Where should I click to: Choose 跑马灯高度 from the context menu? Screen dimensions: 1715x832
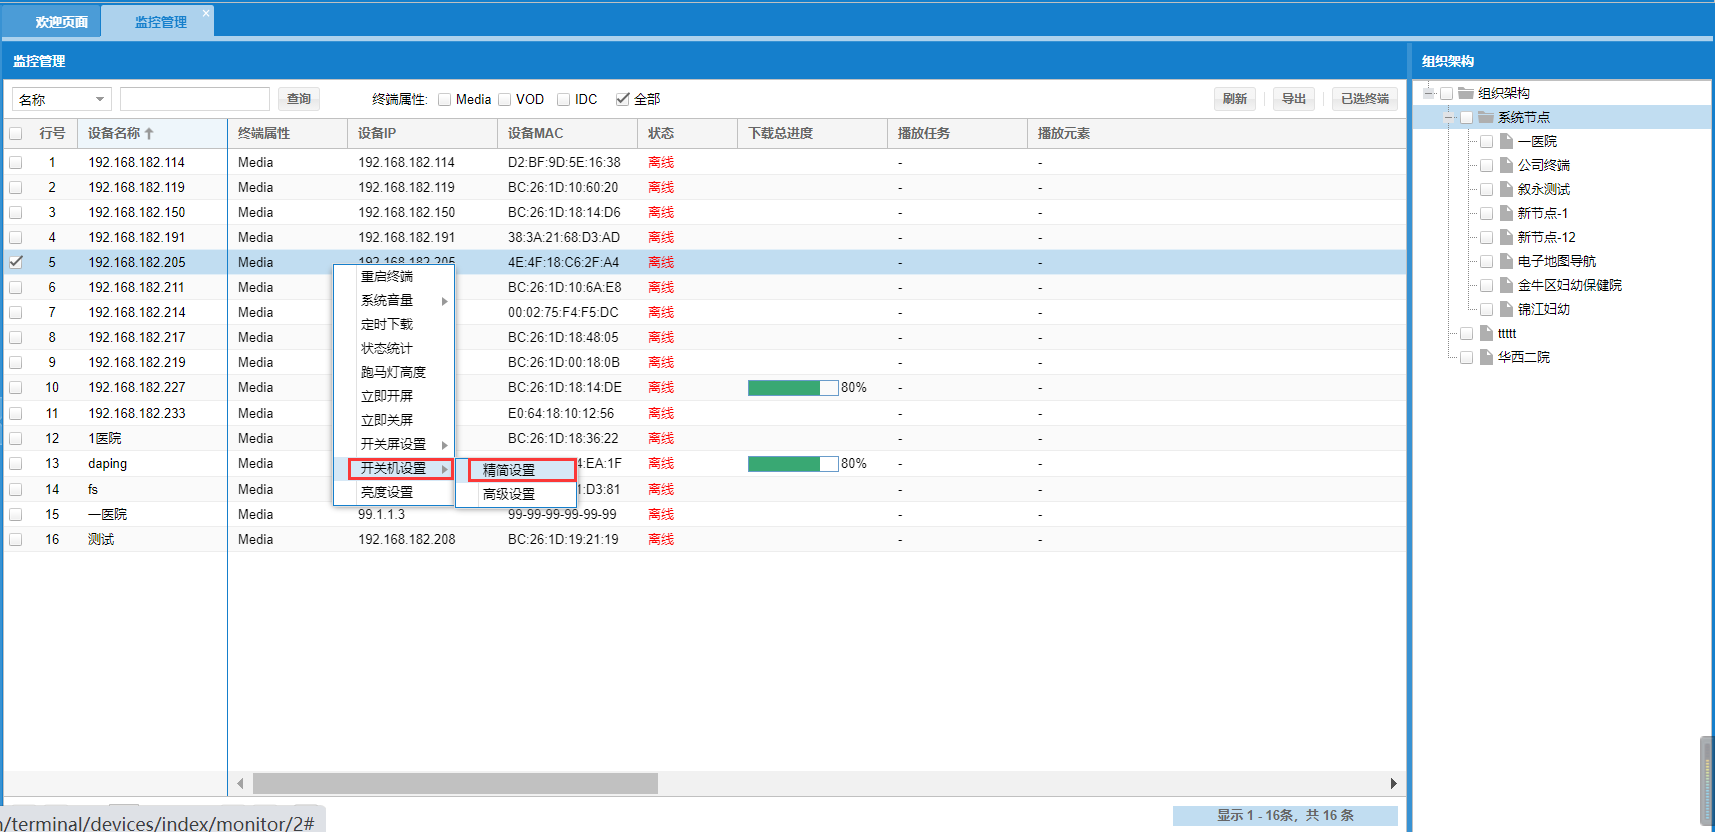pos(394,372)
